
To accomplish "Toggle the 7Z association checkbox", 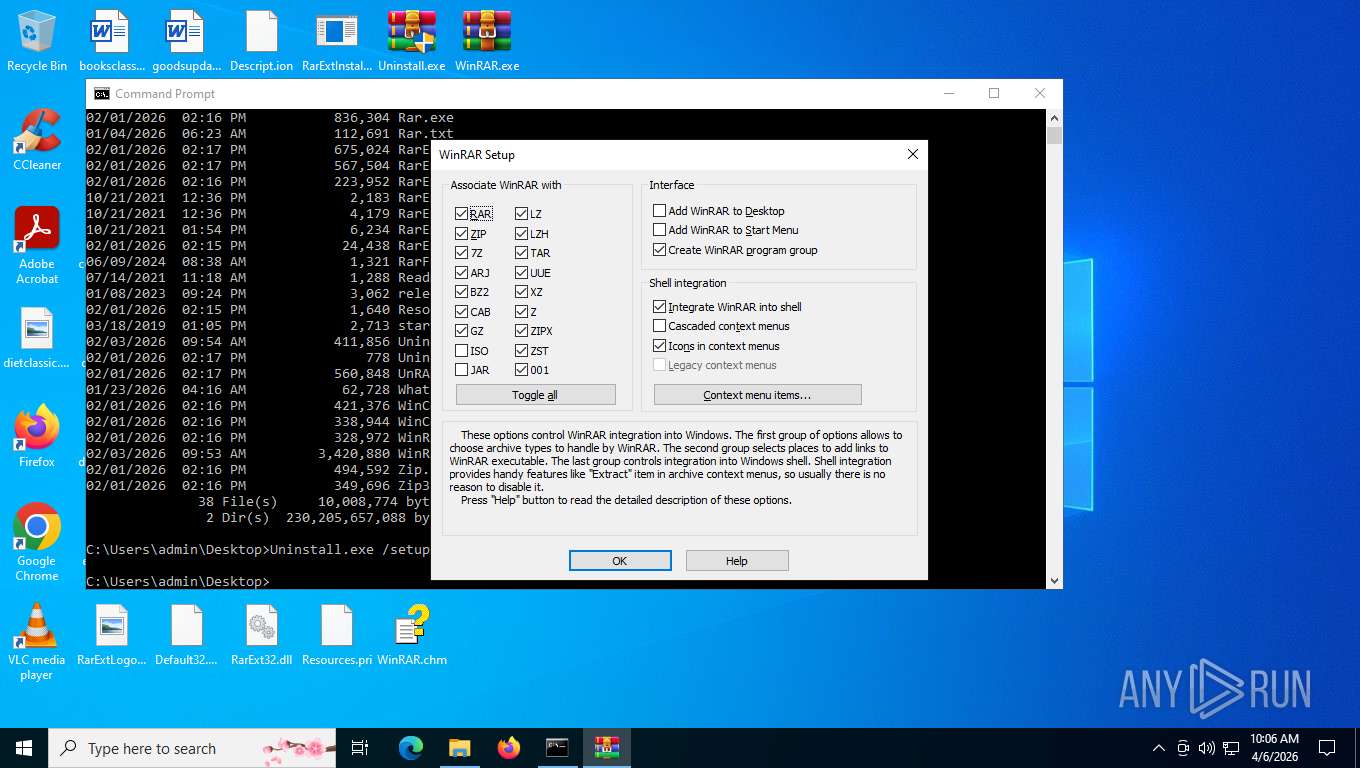I will [x=461, y=253].
